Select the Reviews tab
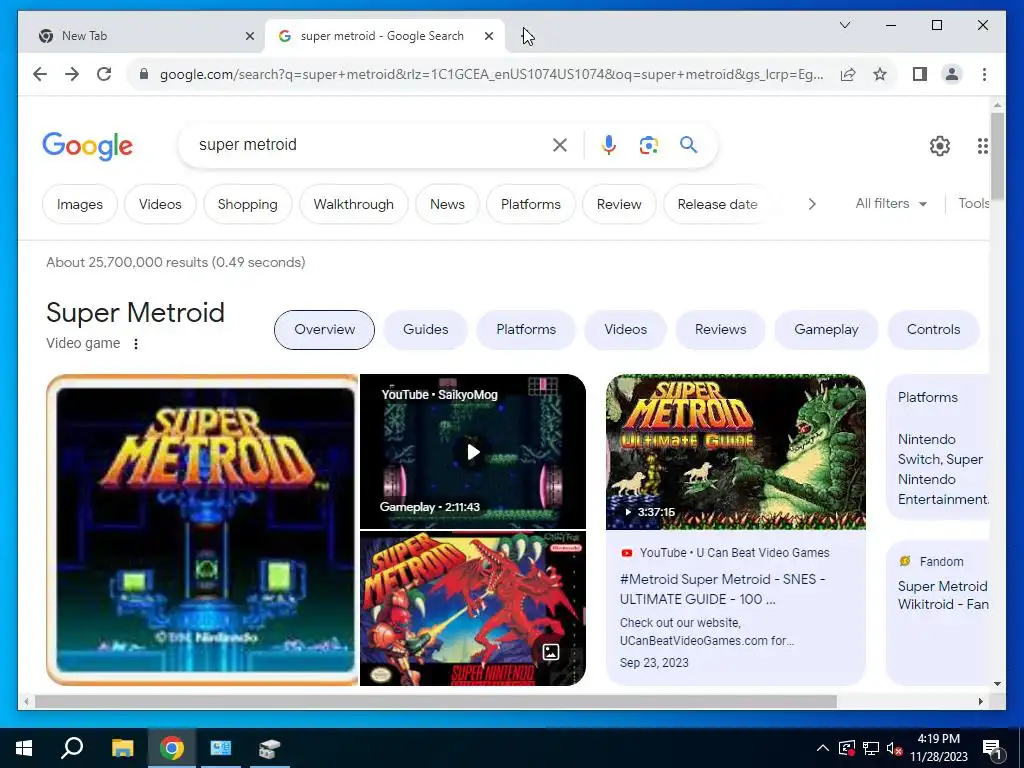 point(720,330)
